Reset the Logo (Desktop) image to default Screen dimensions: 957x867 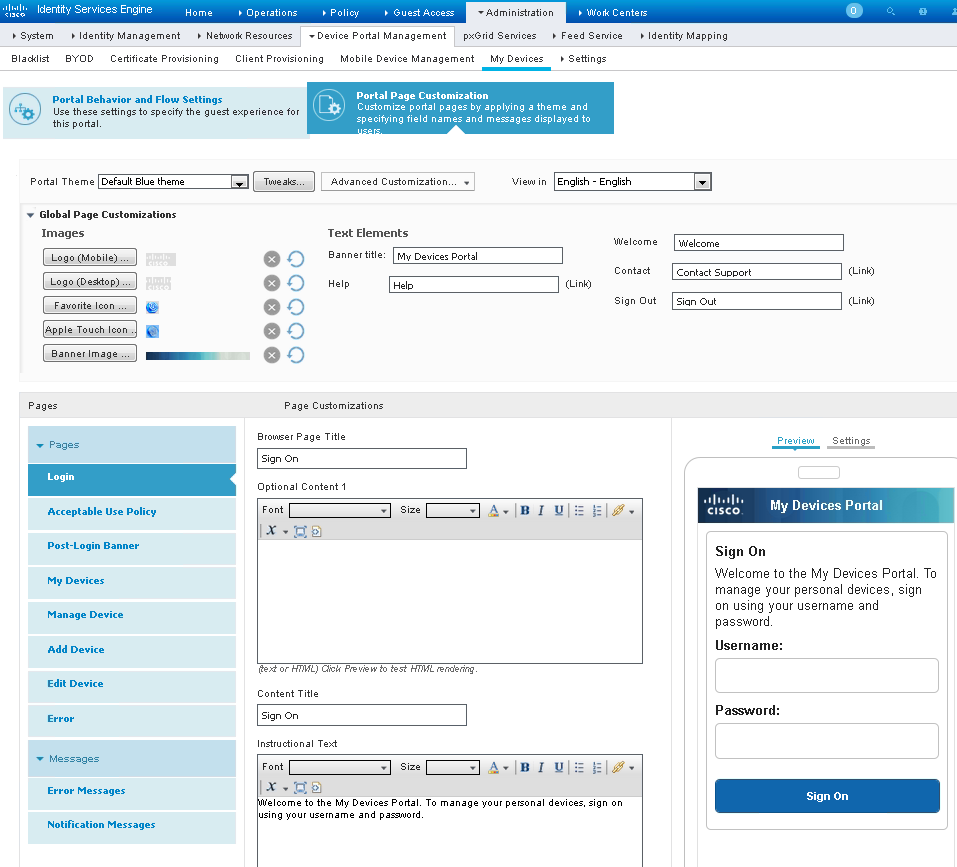[296, 283]
